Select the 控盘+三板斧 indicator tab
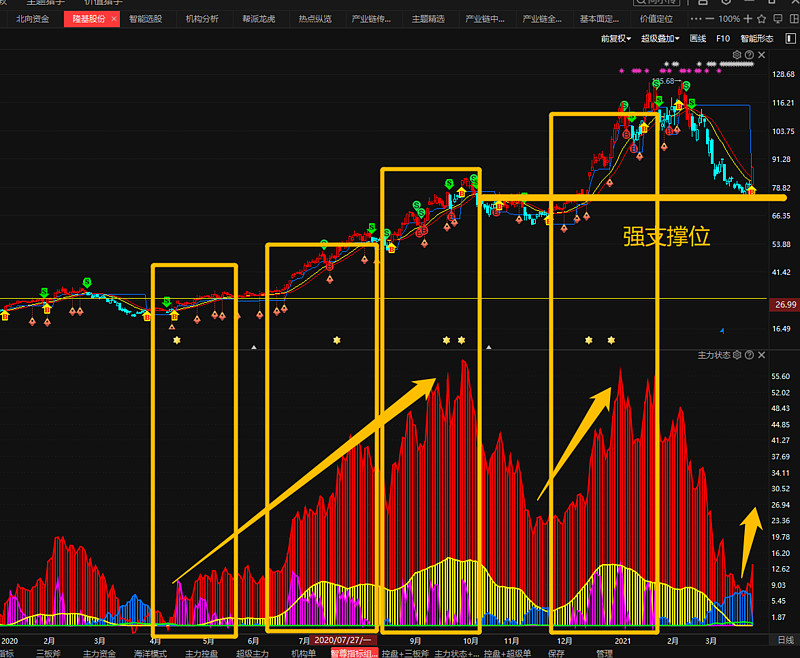The image size is (800, 658). [x=406, y=653]
